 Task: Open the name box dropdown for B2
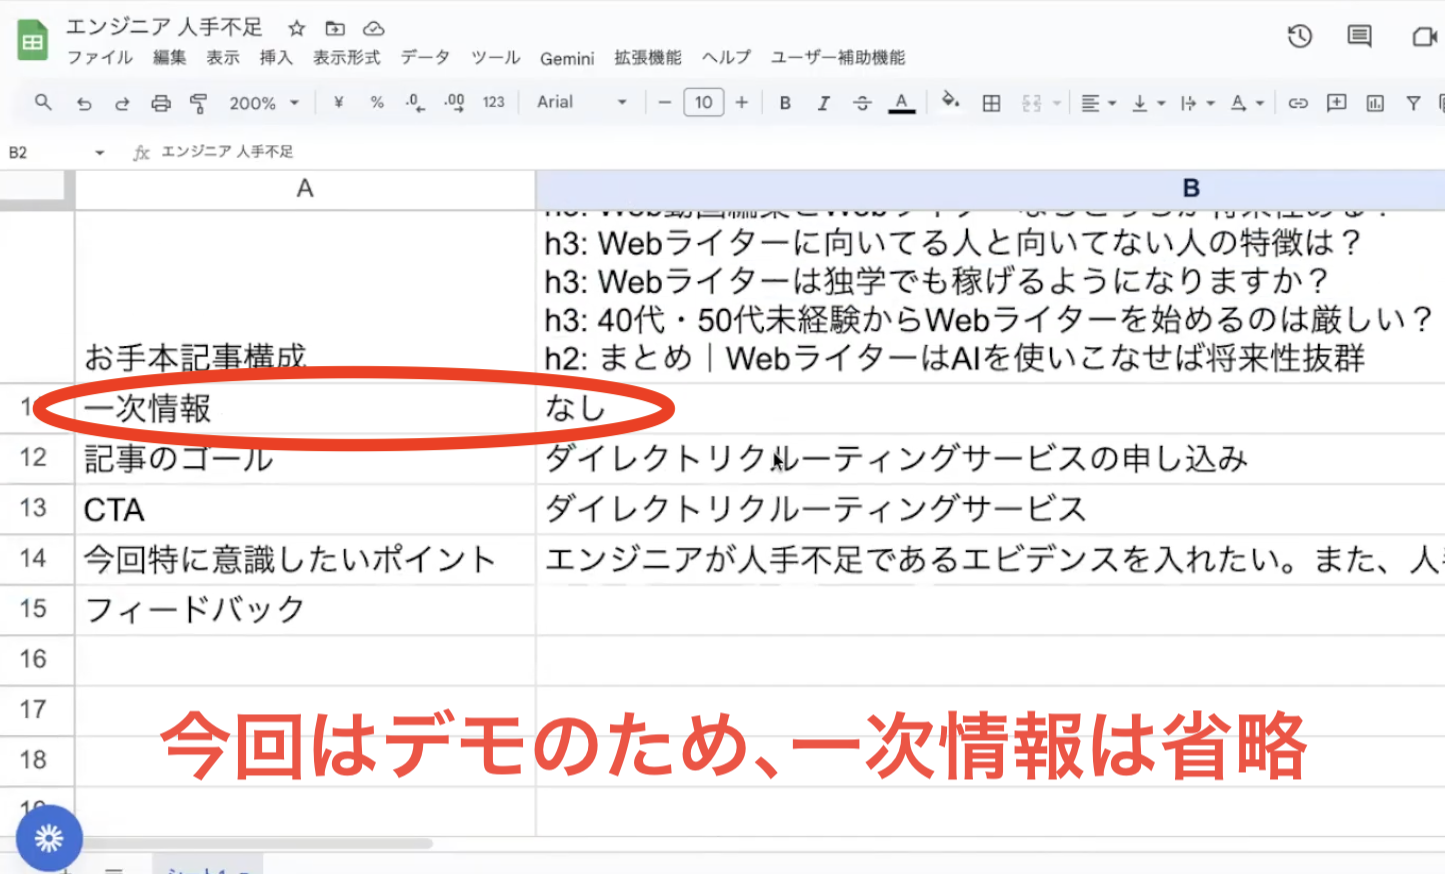point(99,152)
